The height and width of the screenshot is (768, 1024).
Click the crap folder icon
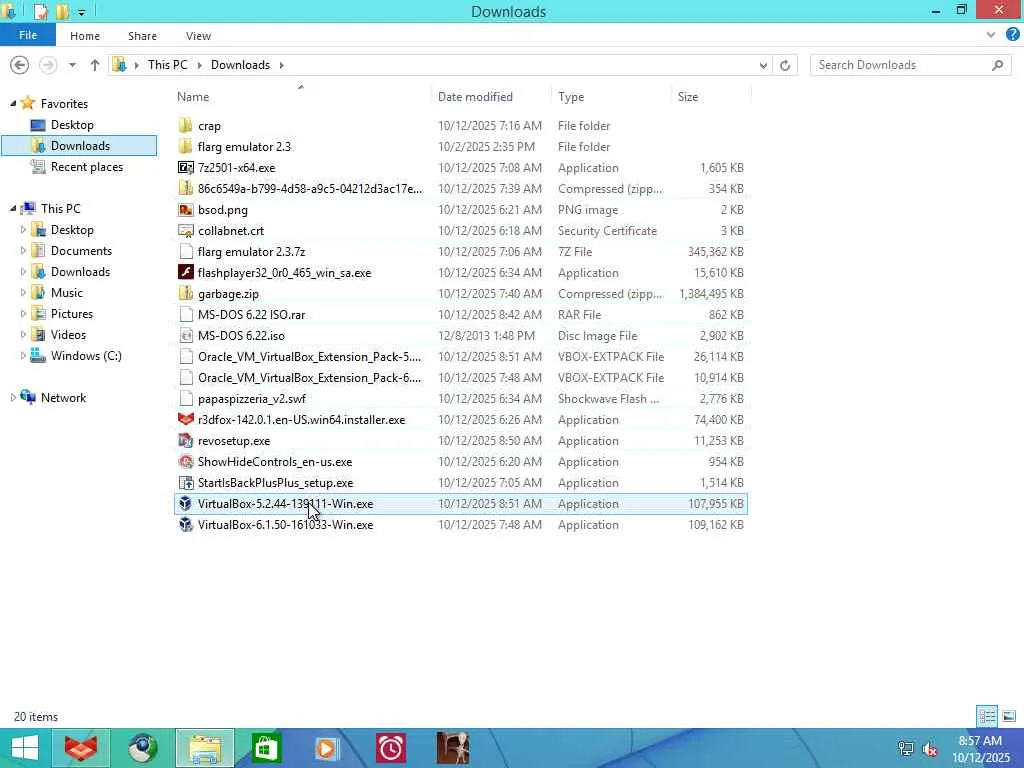(x=185, y=125)
